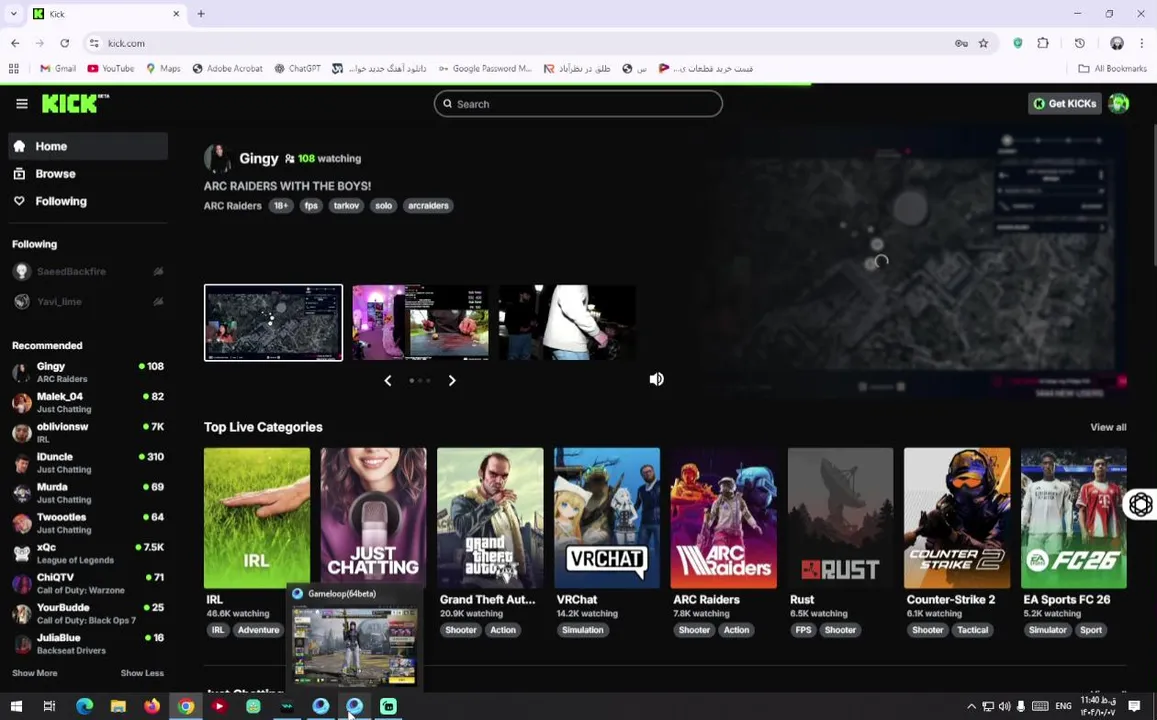The height and width of the screenshot is (720, 1157).
Task: Mute the featured stream volume icon
Action: pos(656,379)
